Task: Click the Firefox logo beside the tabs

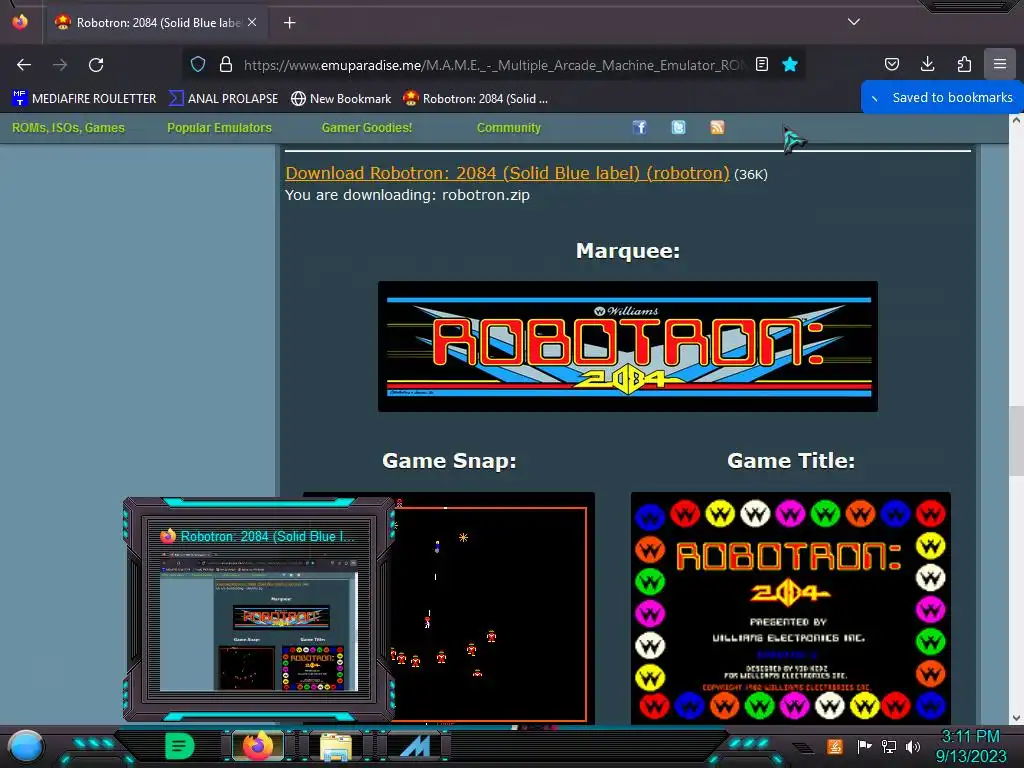Action: point(20,22)
